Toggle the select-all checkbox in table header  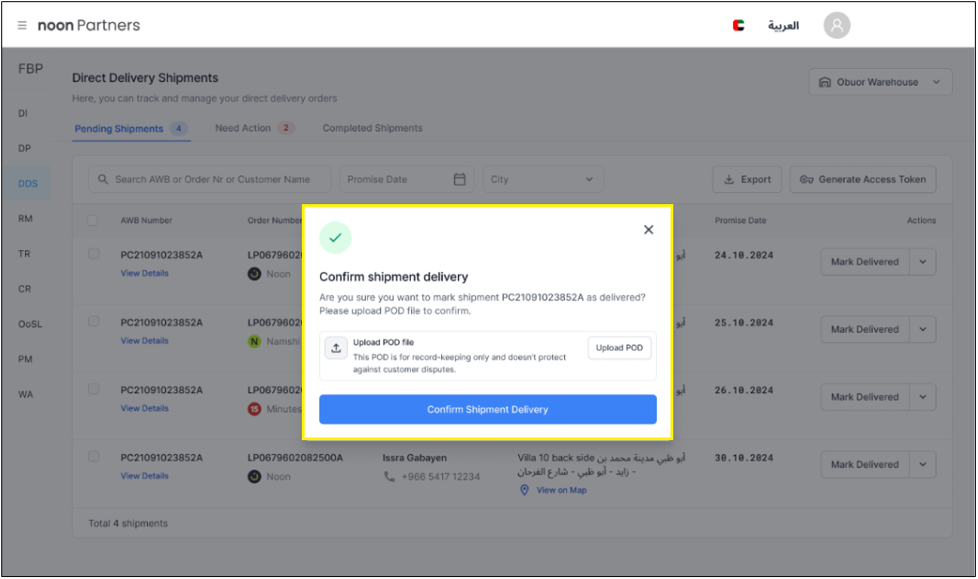tap(93, 220)
